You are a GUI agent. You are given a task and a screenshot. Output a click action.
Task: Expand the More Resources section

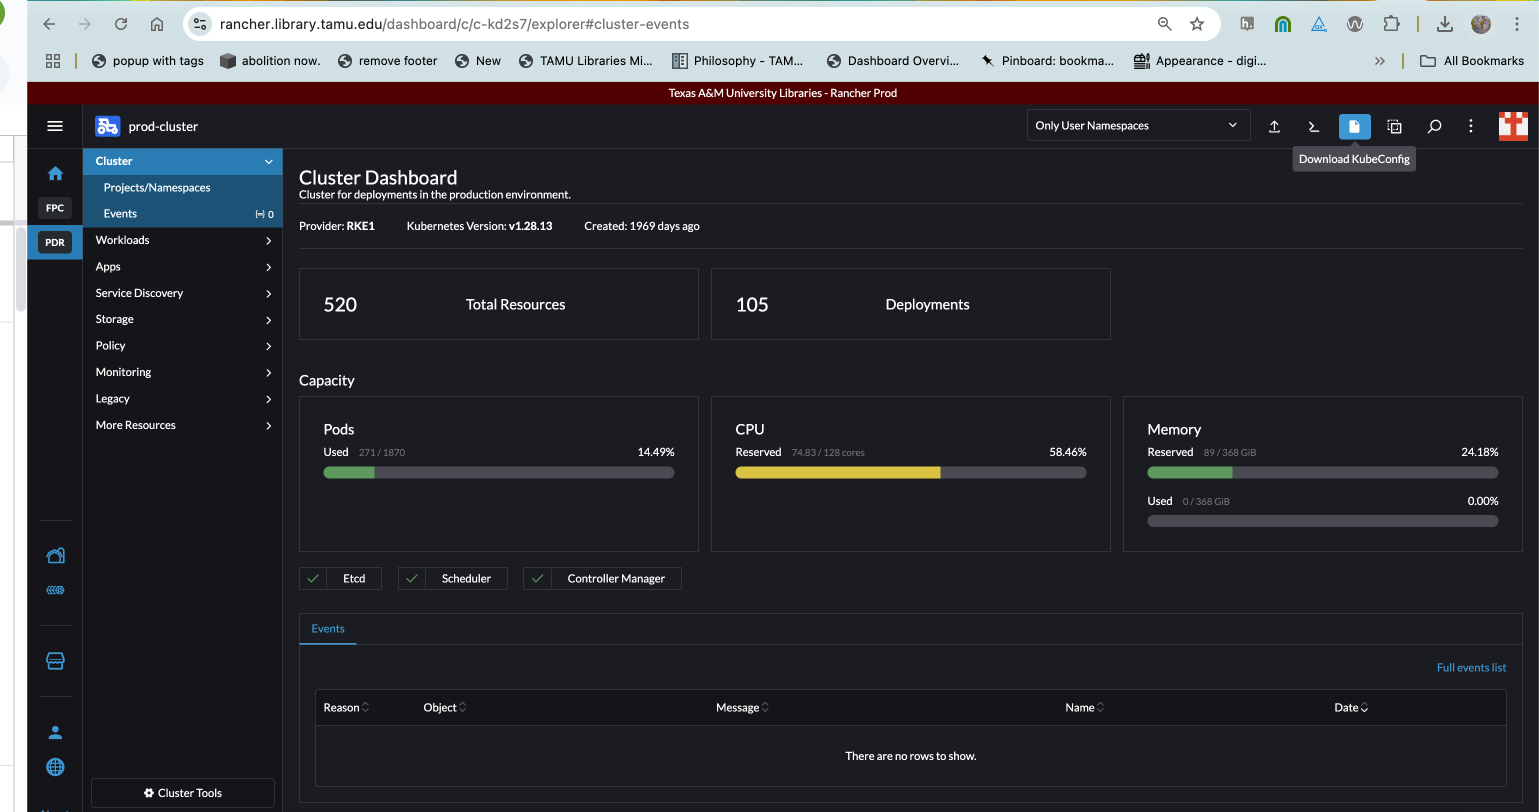tap(268, 425)
